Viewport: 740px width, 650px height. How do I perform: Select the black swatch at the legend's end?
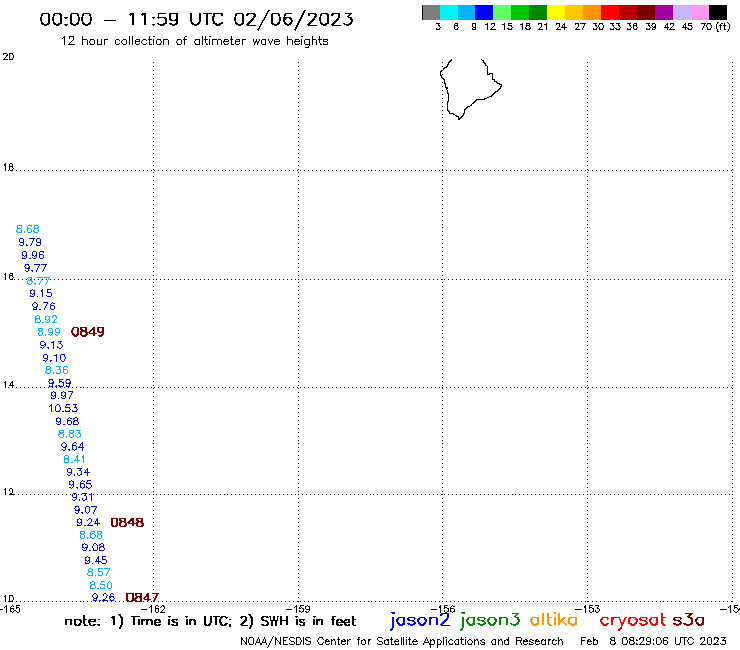(717, 12)
